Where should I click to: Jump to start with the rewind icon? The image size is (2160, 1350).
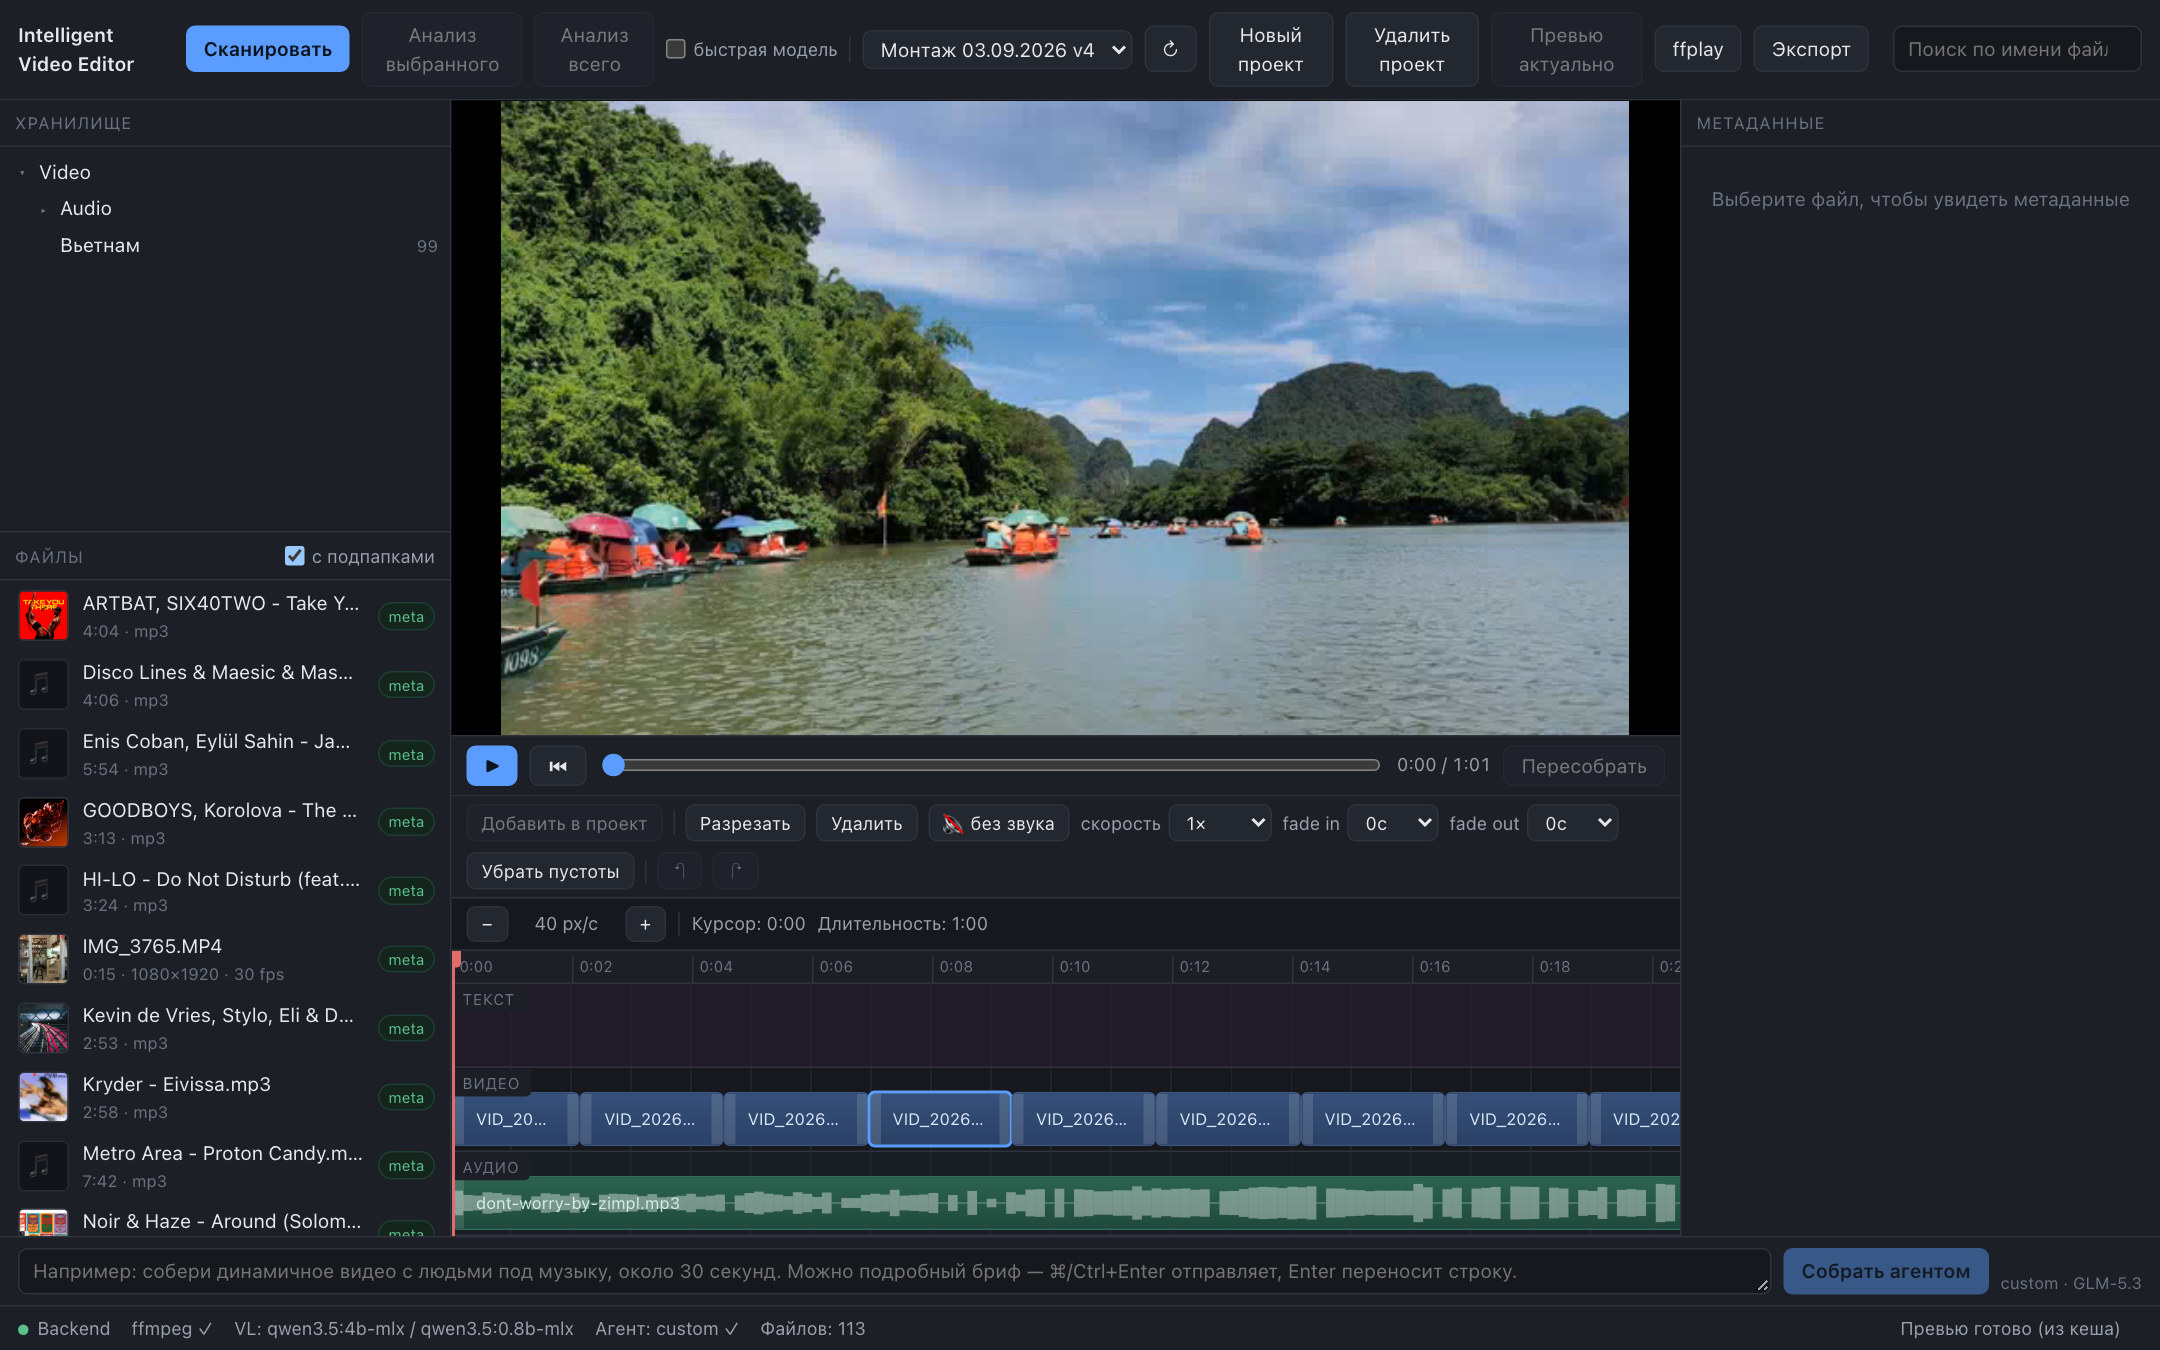click(558, 766)
